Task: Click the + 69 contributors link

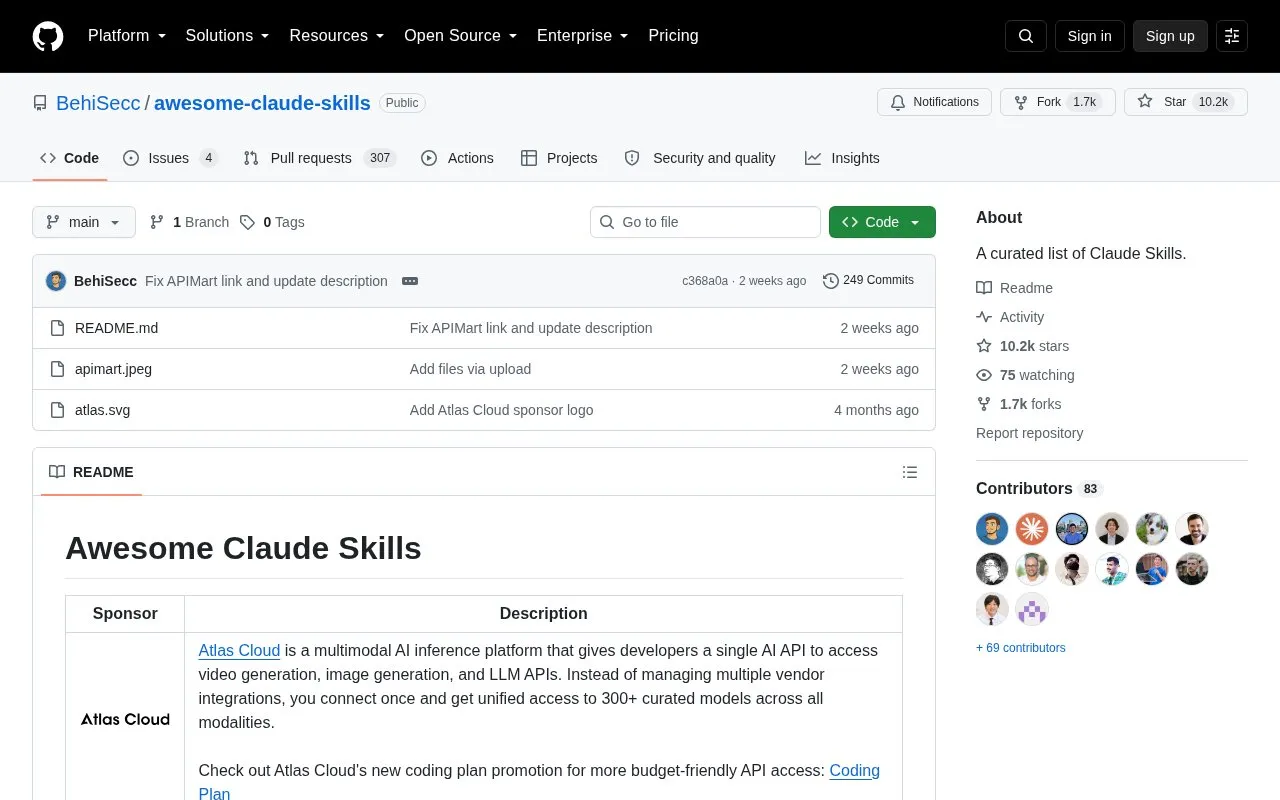Action: tap(1021, 648)
